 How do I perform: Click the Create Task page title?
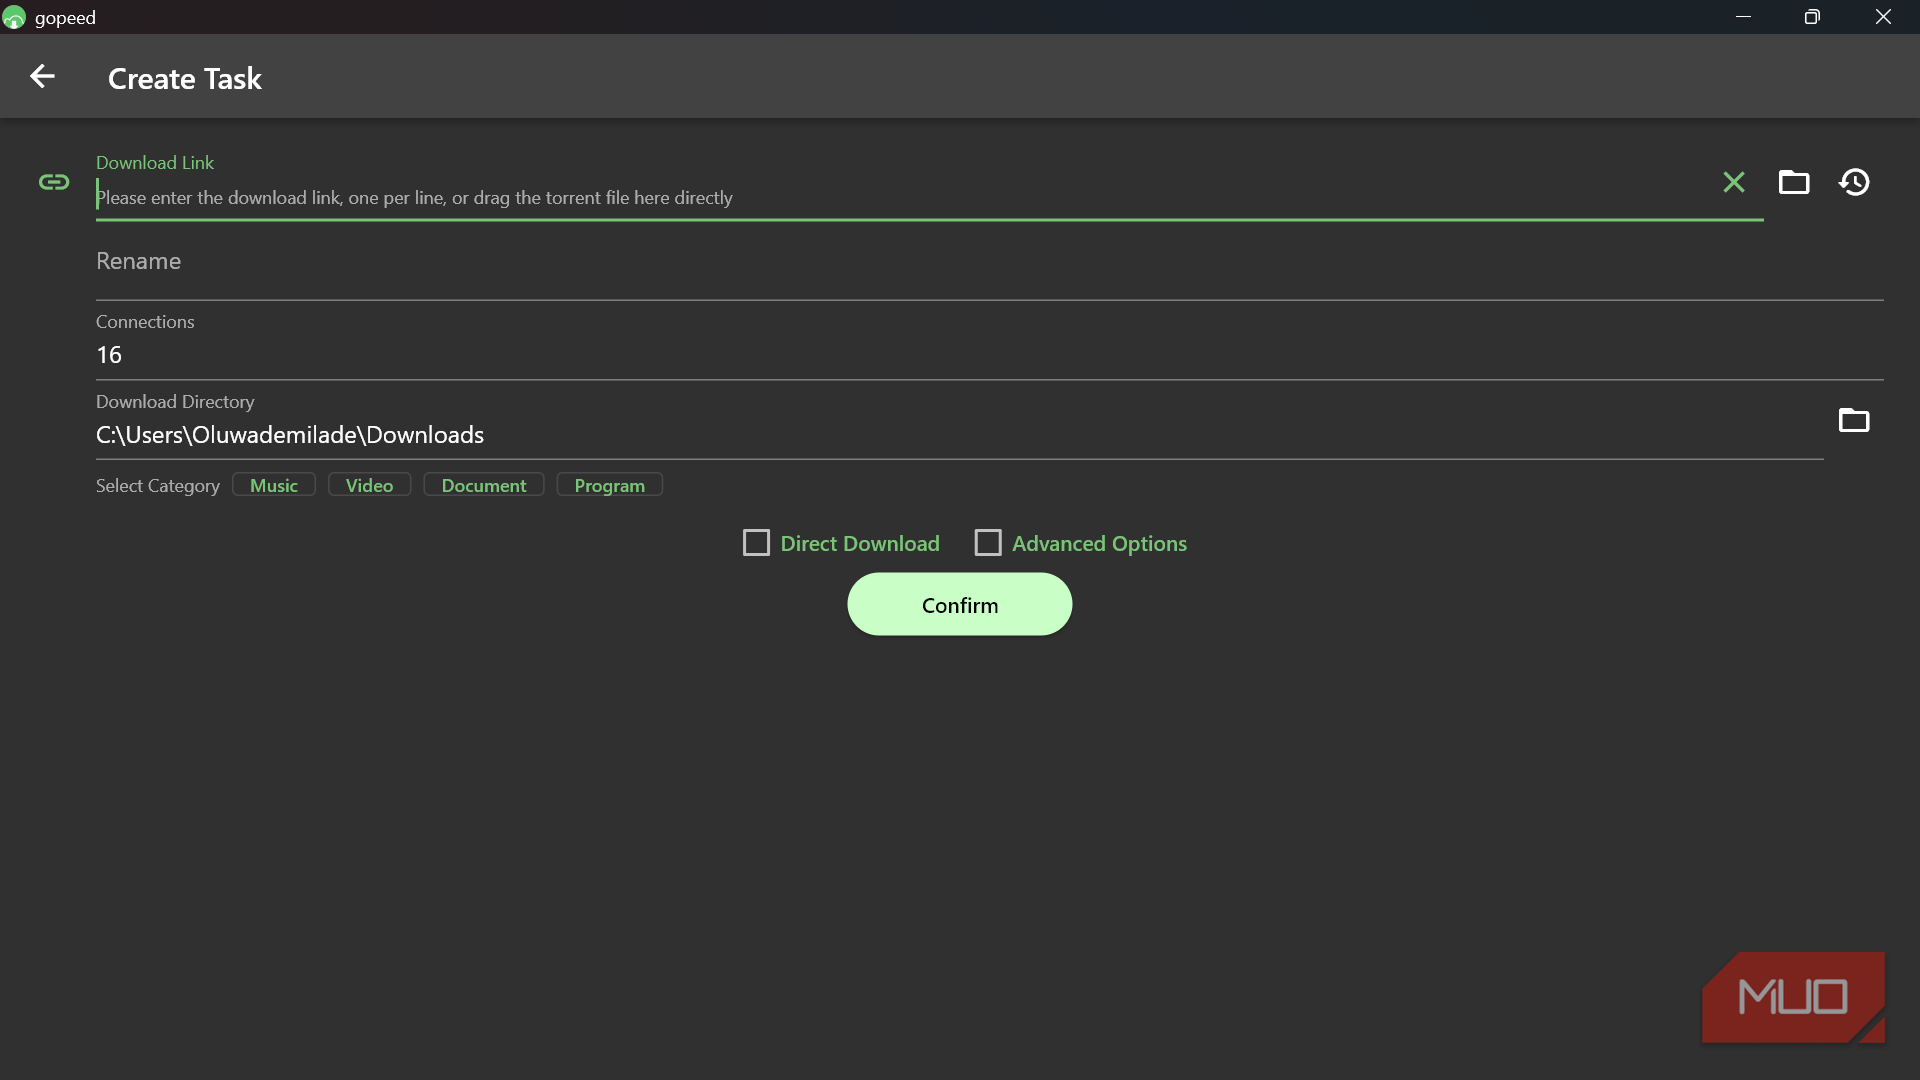tap(185, 79)
